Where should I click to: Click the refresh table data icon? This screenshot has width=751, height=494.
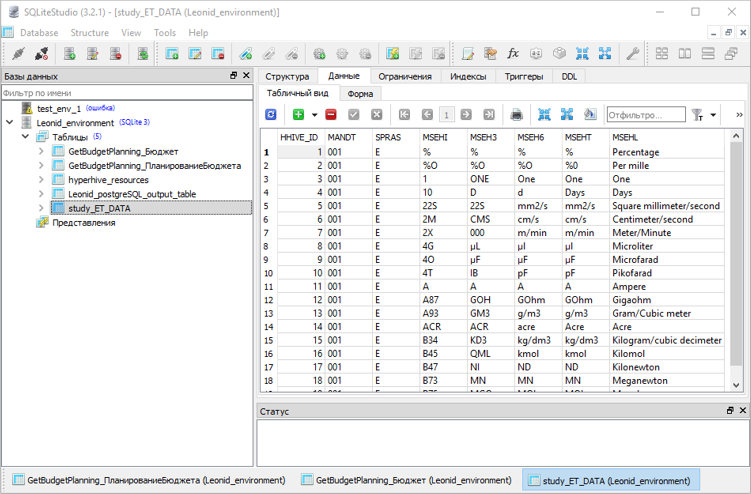(270, 115)
